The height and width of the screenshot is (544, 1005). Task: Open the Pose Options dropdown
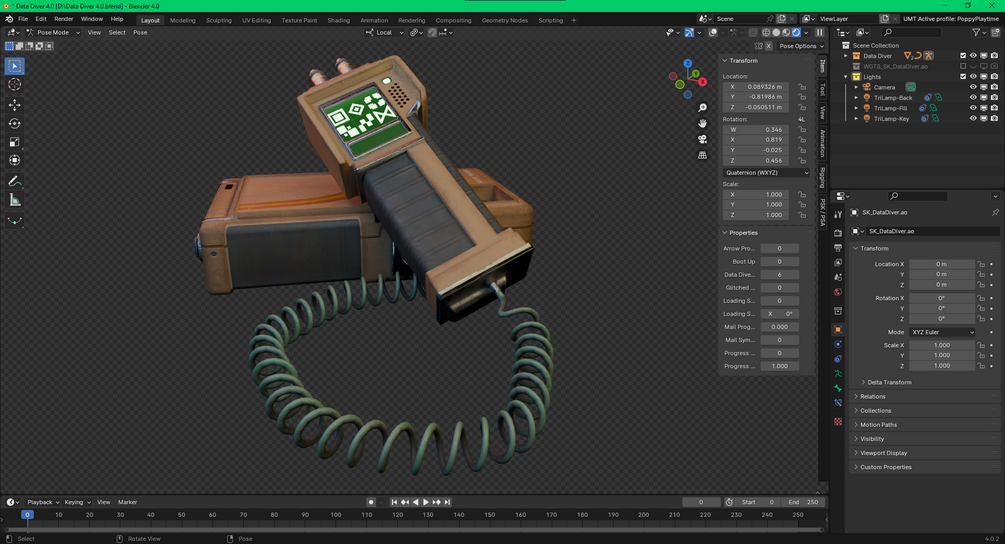(801, 46)
